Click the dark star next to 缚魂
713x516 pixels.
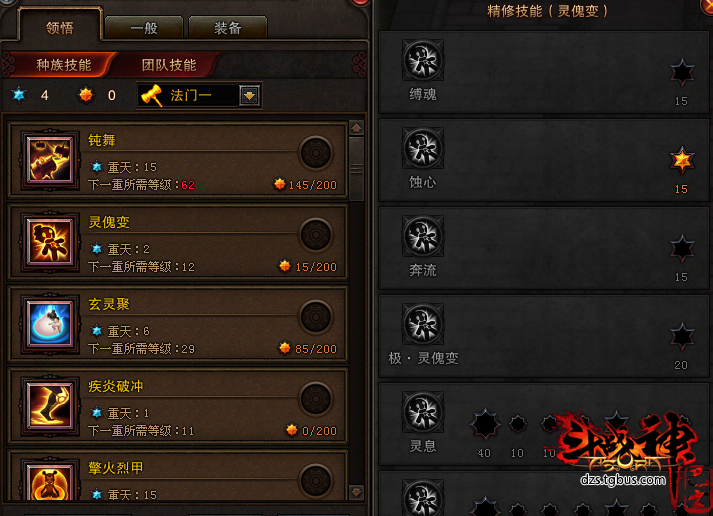(682, 72)
